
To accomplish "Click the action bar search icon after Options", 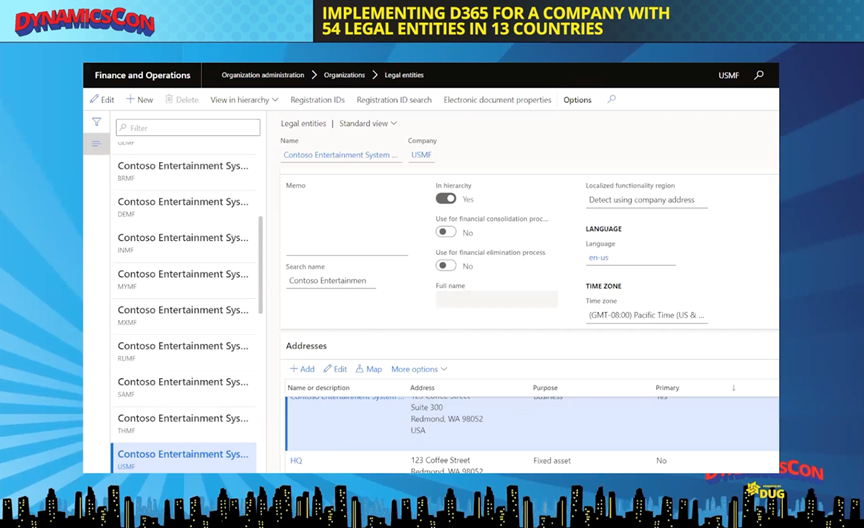I will (x=612, y=100).
